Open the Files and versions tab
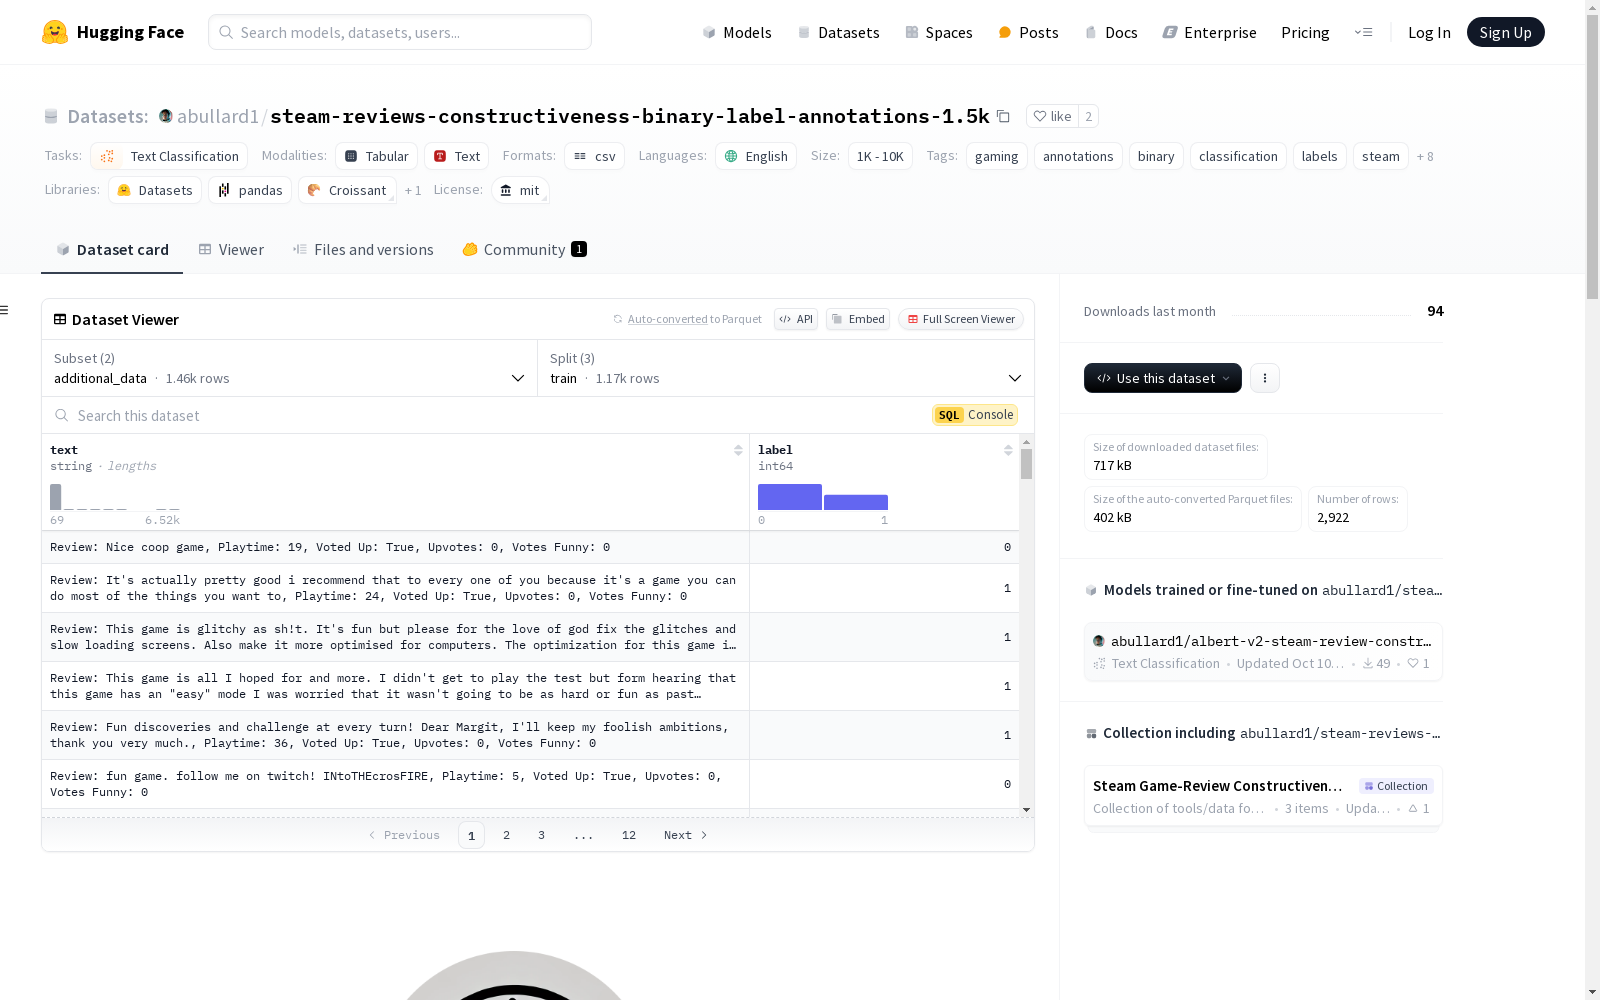The width and height of the screenshot is (1600, 1000). (363, 250)
